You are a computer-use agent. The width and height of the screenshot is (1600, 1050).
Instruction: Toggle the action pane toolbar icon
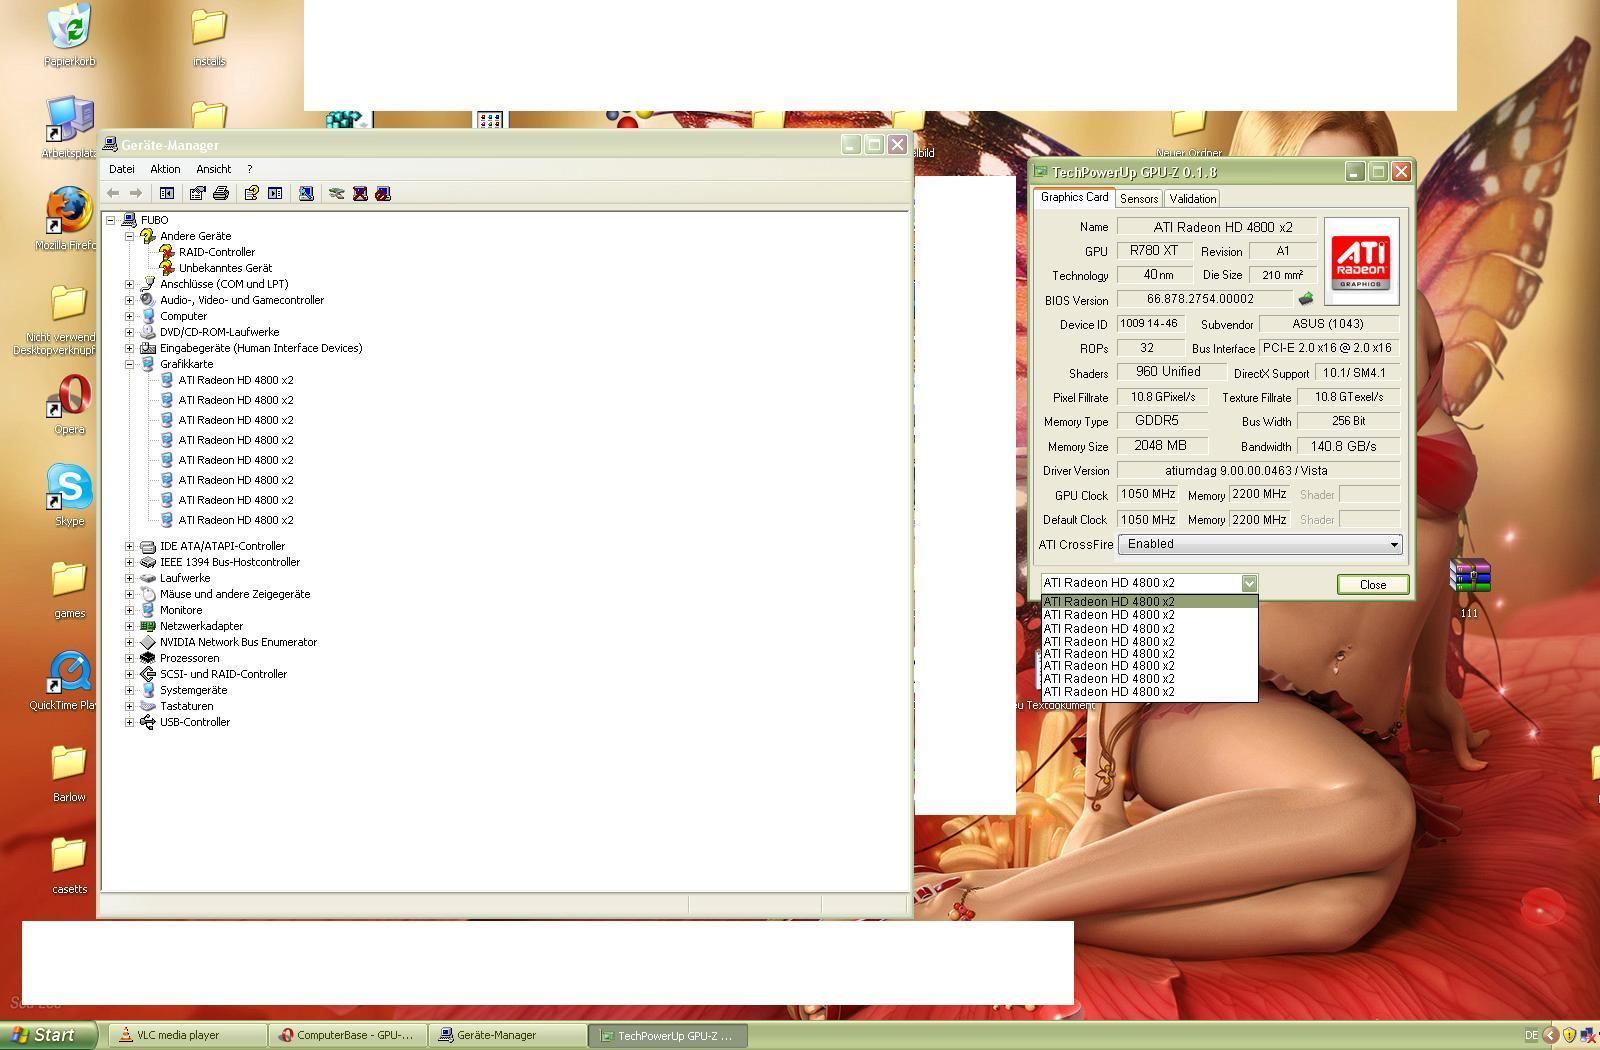pyautogui.click(x=275, y=193)
